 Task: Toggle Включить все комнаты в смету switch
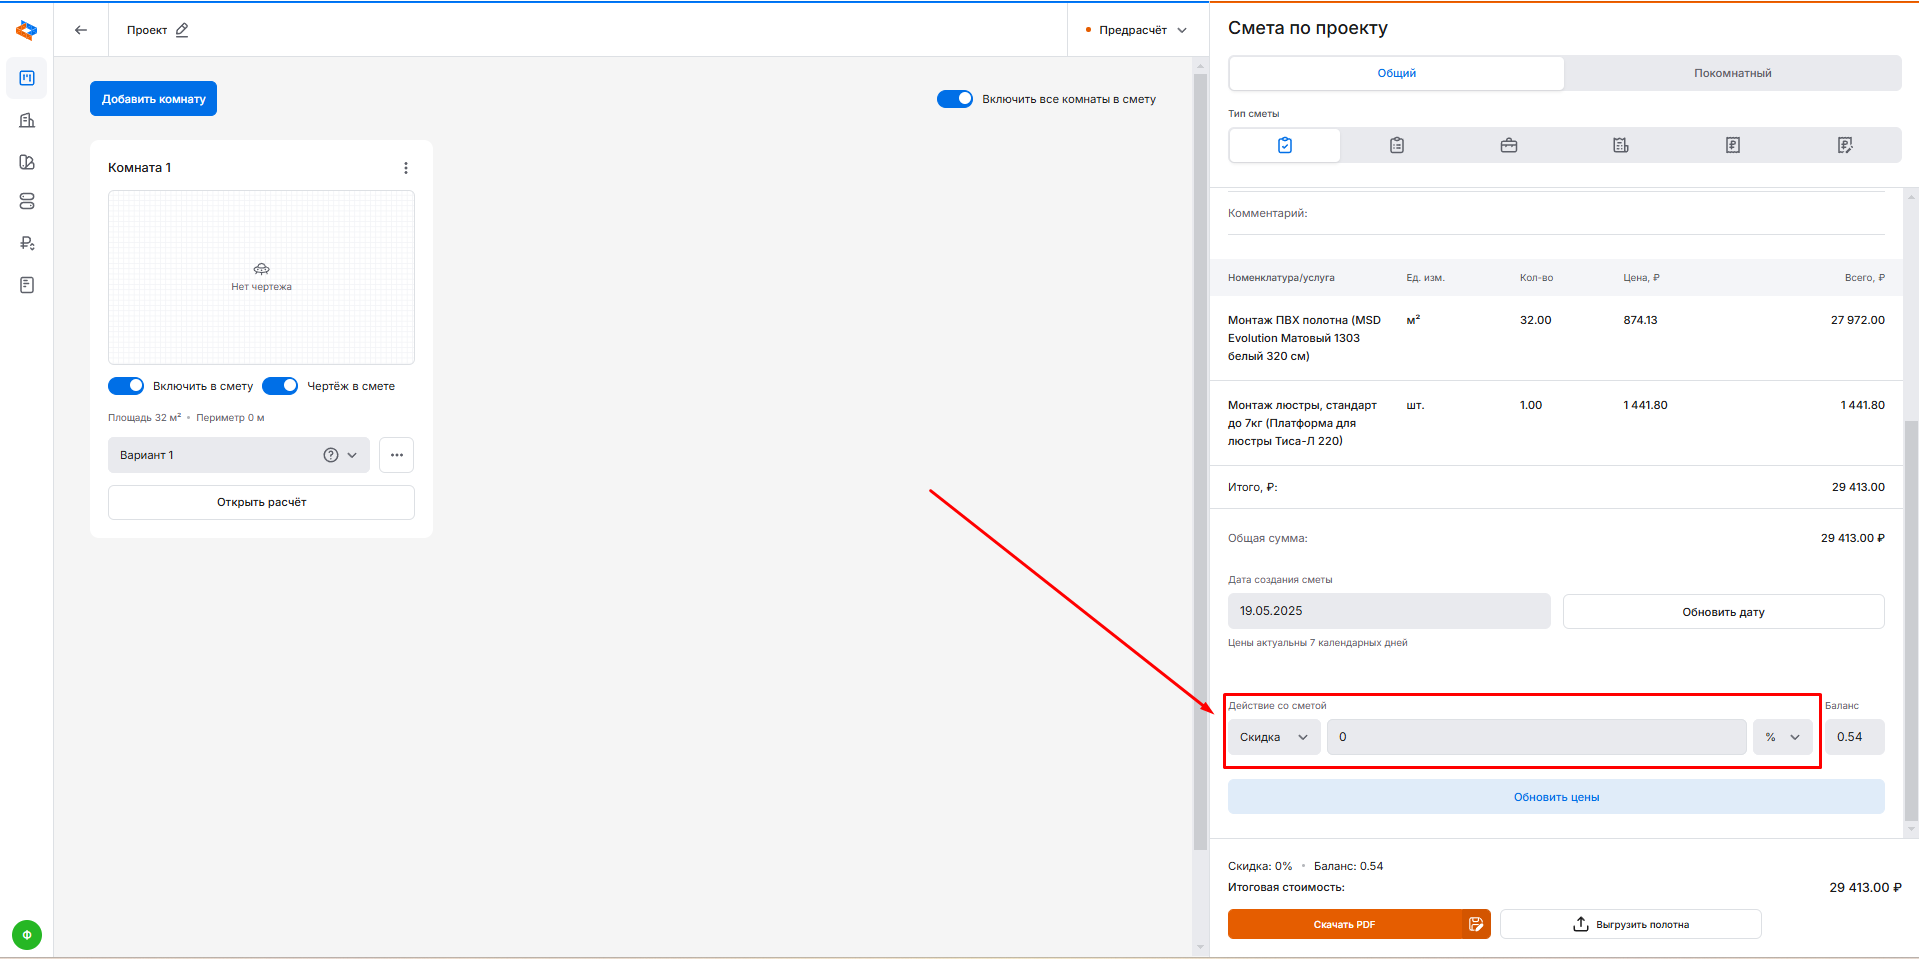[954, 99]
